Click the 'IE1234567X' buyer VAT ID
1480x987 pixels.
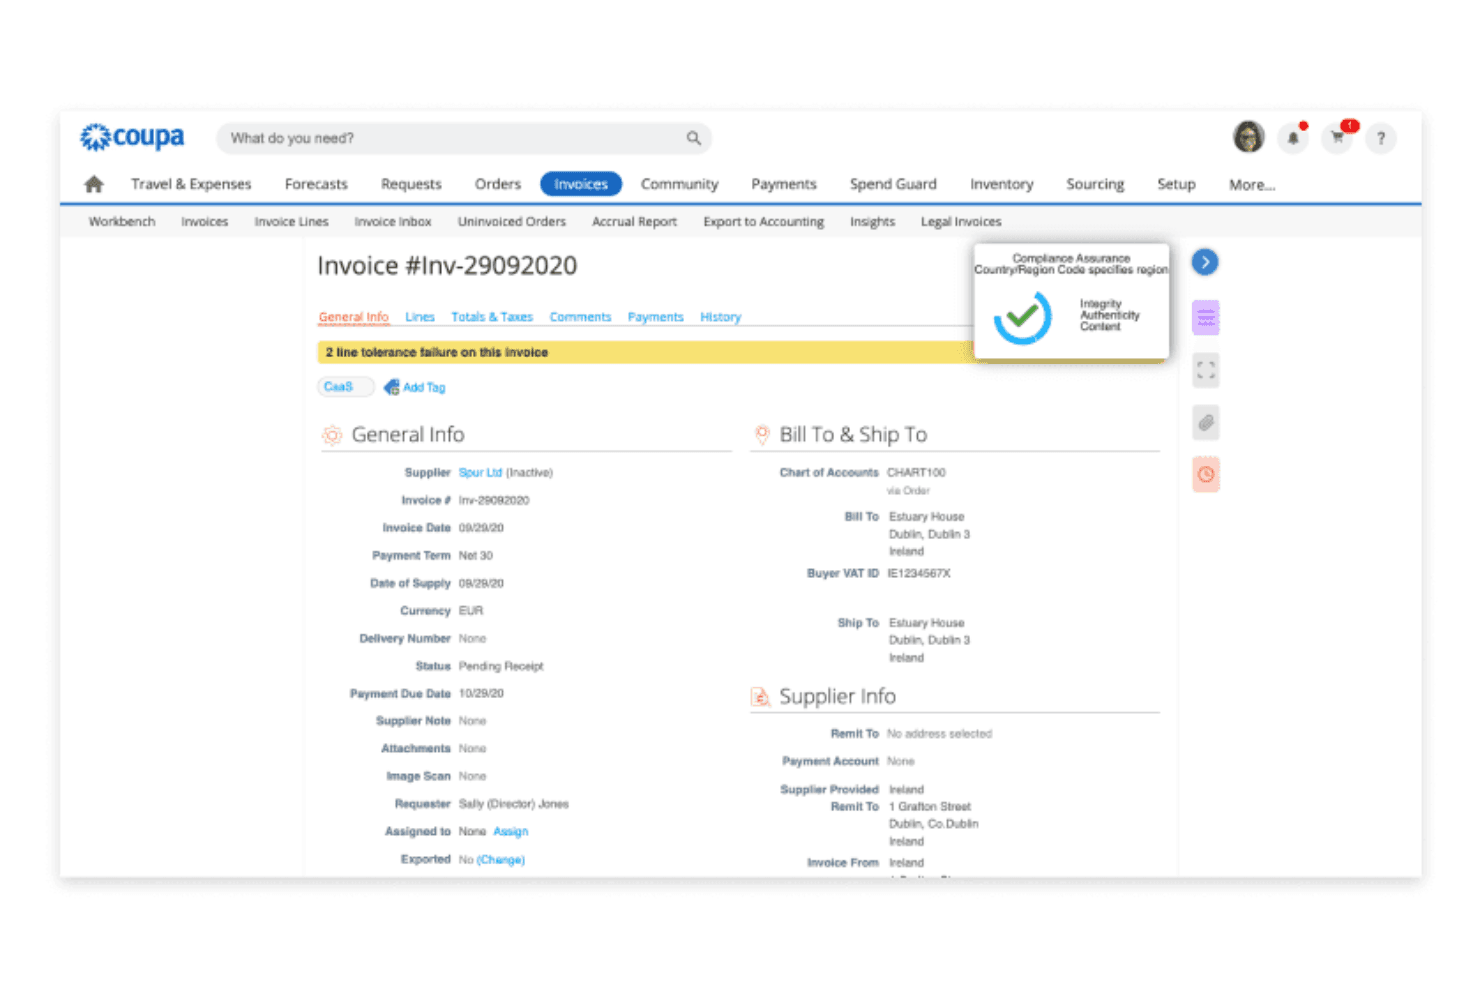919,574
